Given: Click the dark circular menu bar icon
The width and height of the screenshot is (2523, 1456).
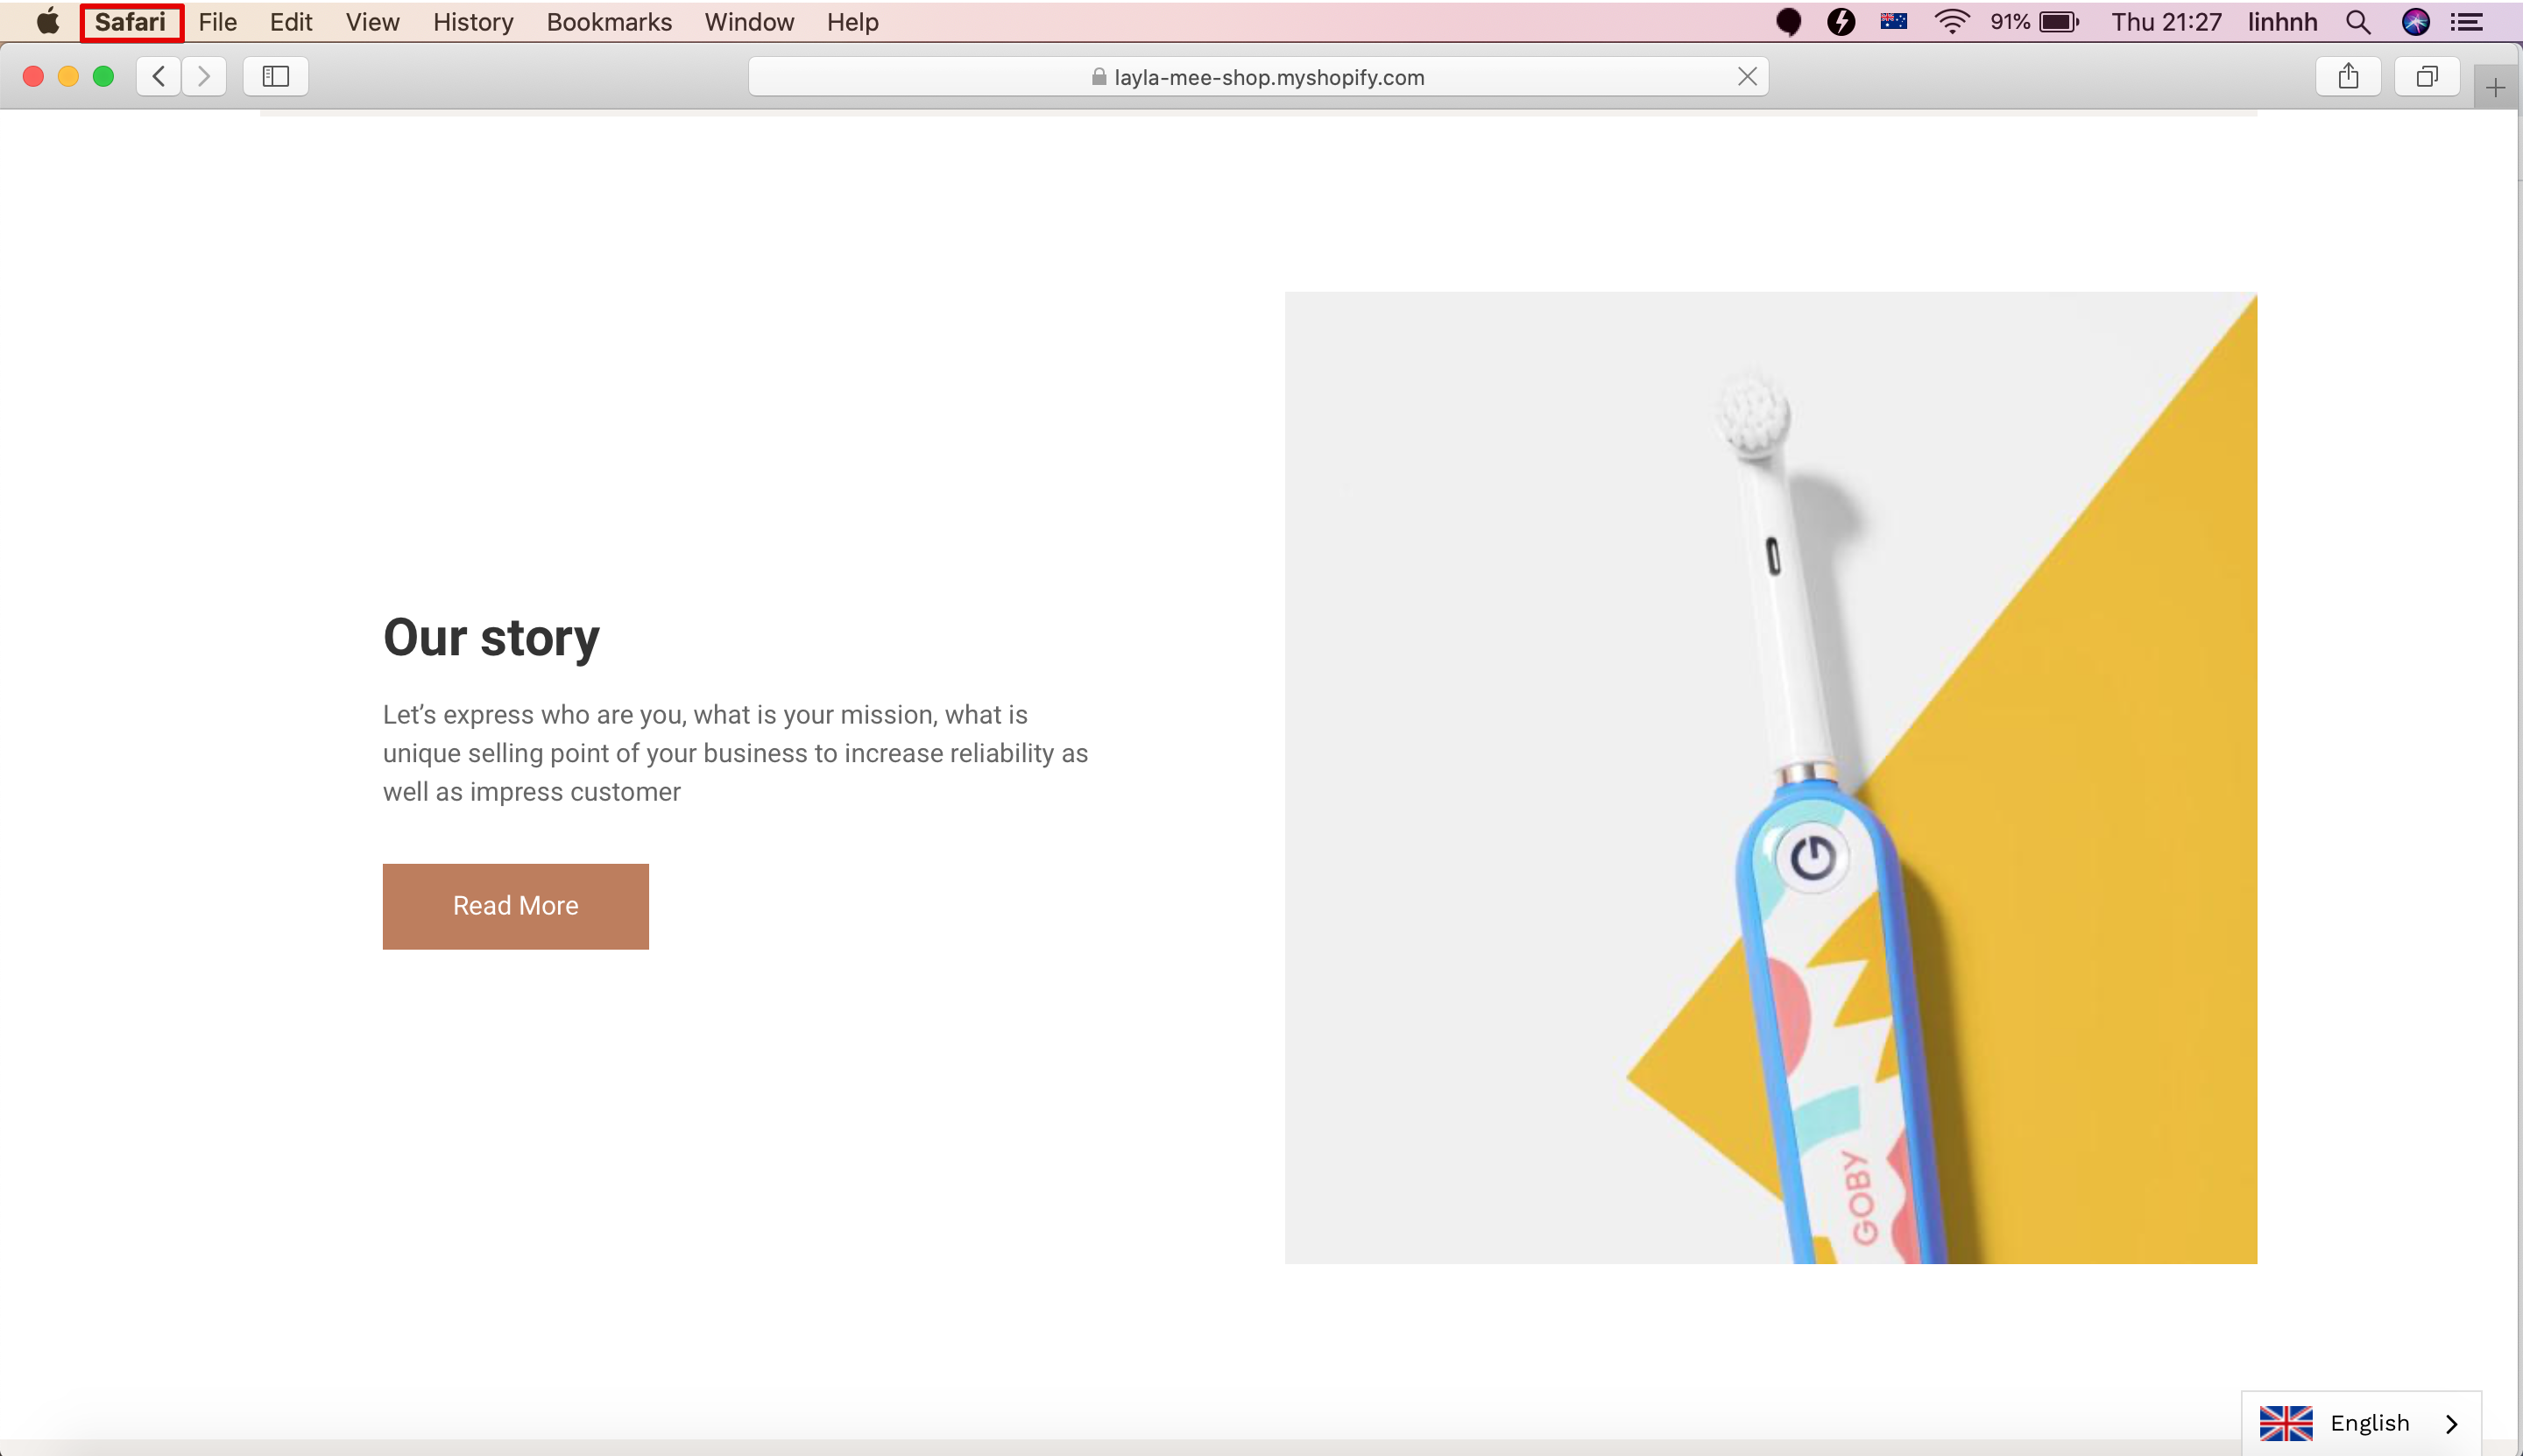Looking at the screenshot, I should pos(1789,21).
